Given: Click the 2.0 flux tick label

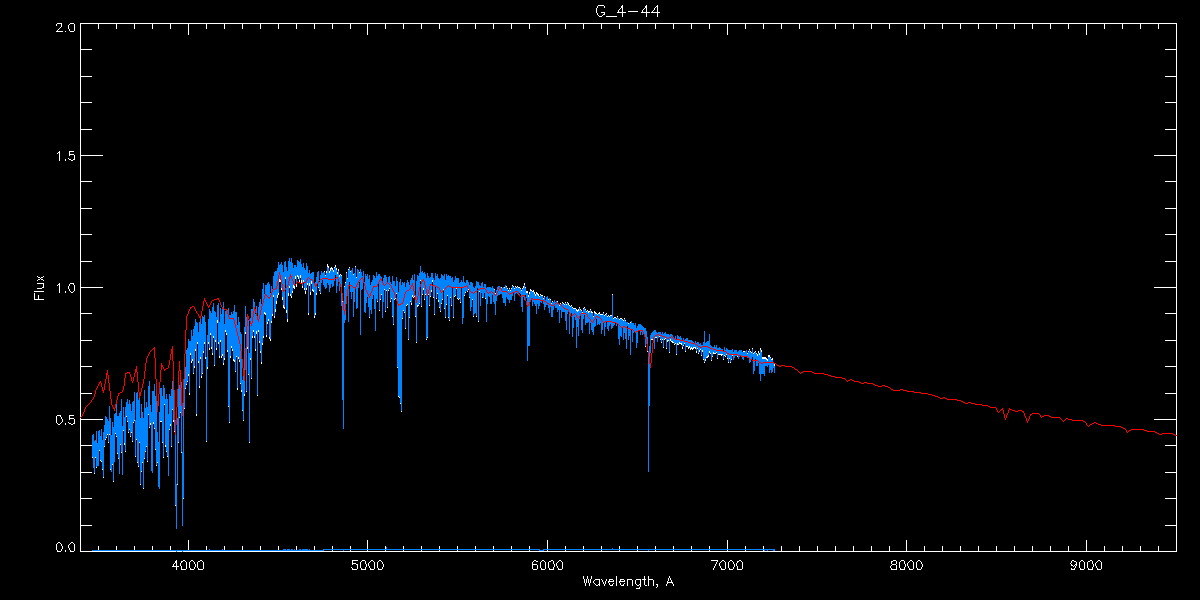Looking at the screenshot, I should (x=65, y=27).
